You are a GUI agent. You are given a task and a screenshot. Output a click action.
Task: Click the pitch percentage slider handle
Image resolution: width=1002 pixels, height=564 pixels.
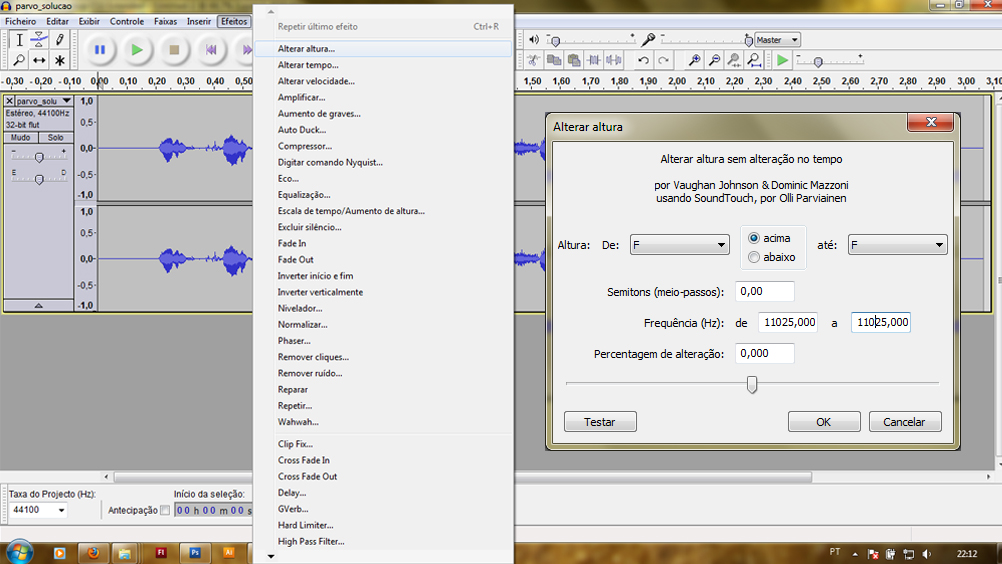[x=752, y=384]
